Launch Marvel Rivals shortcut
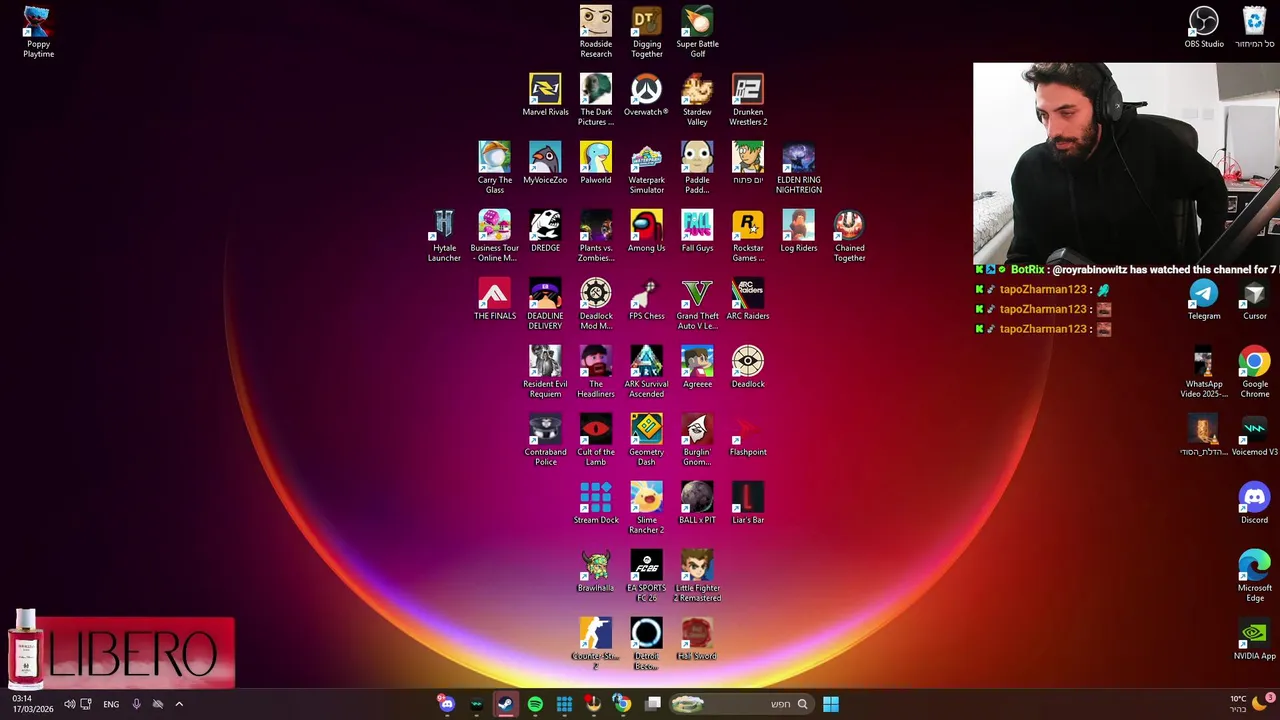1280x720 pixels. [545, 95]
